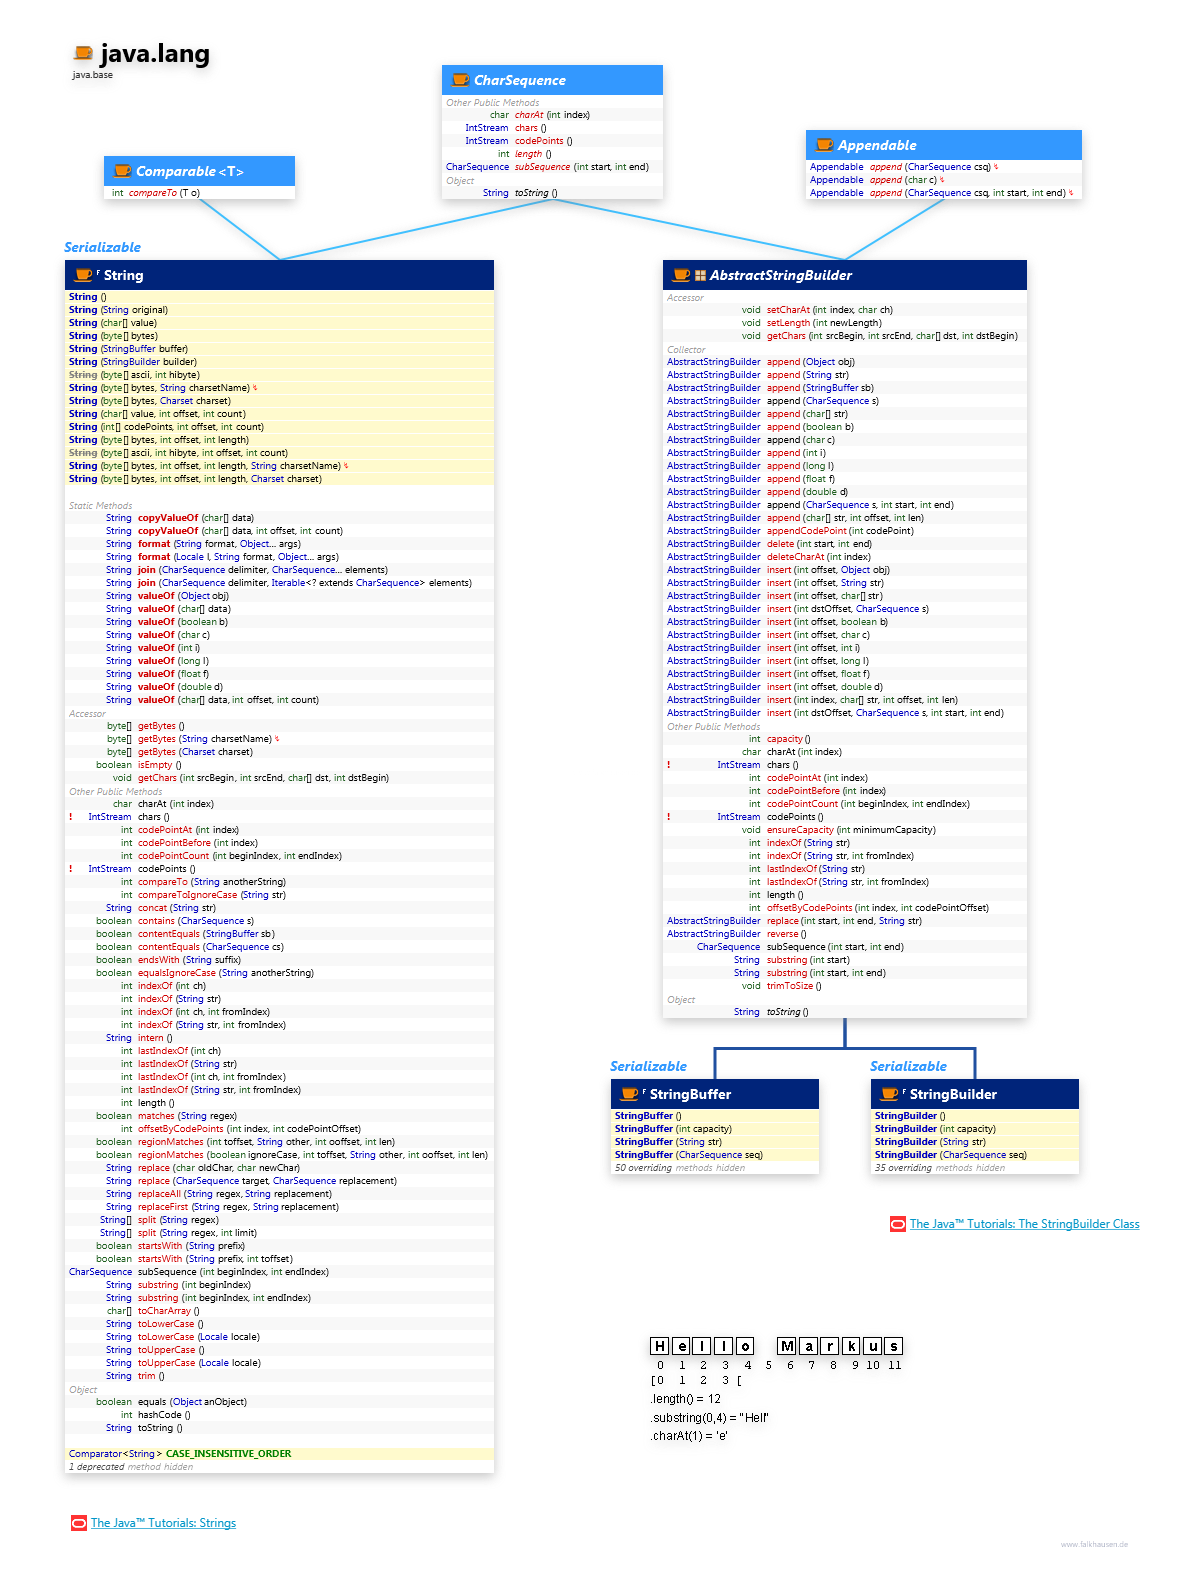The width and height of the screenshot is (1186, 1590).
Task: Click the 'M' character box in example
Action: (787, 1346)
